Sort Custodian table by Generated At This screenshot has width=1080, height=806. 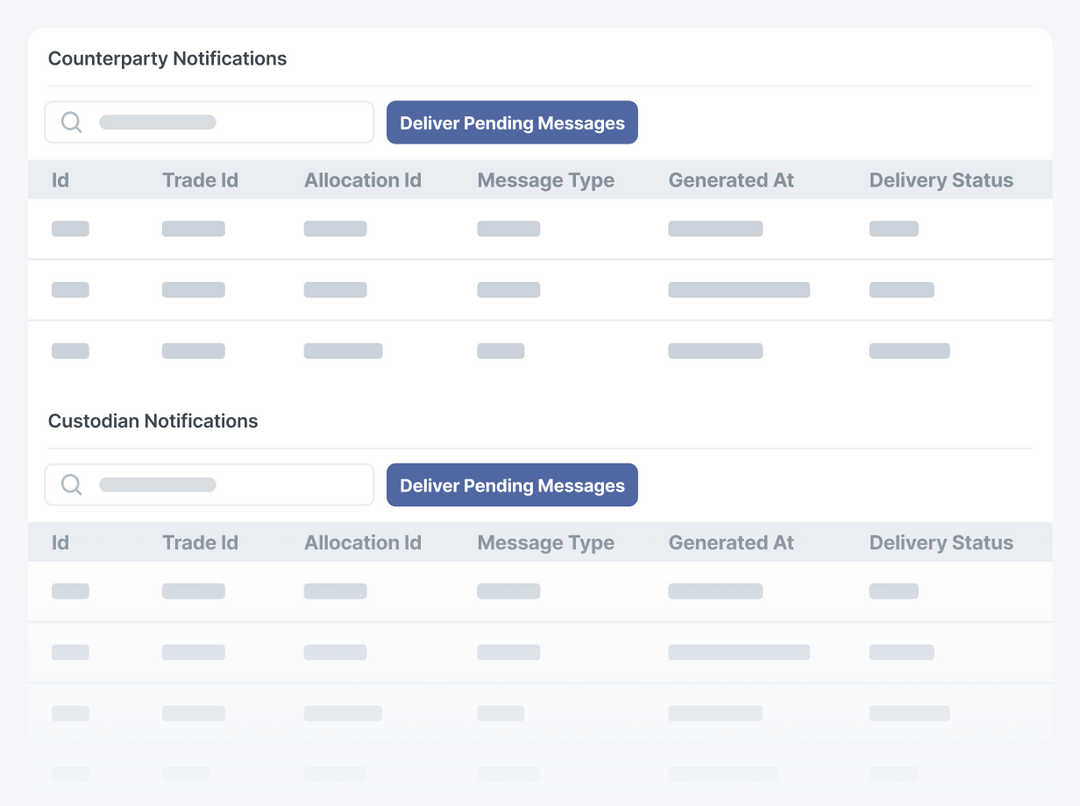(x=731, y=543)
